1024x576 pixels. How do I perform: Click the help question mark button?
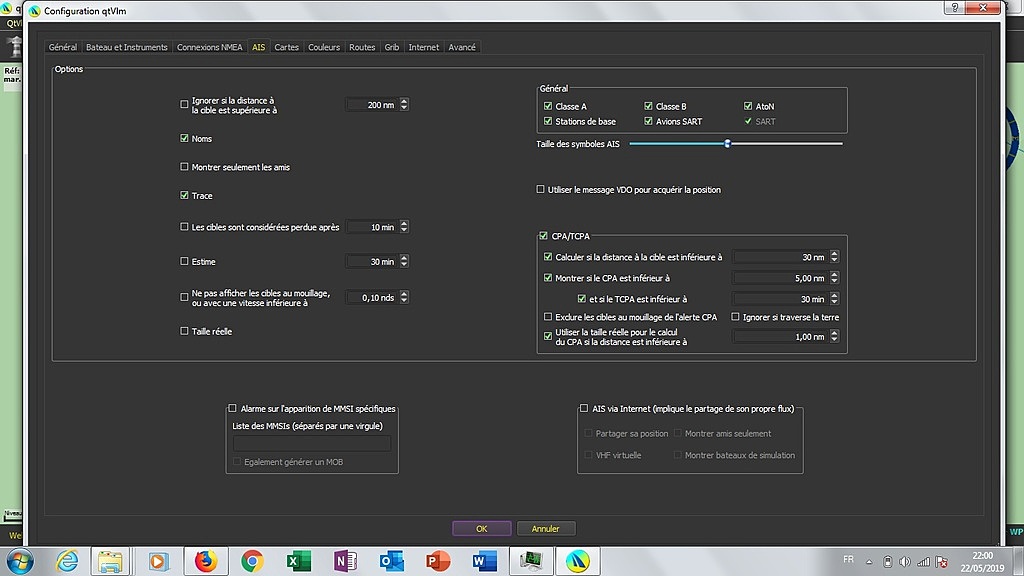pyautogui.click(x=955, y=7)
